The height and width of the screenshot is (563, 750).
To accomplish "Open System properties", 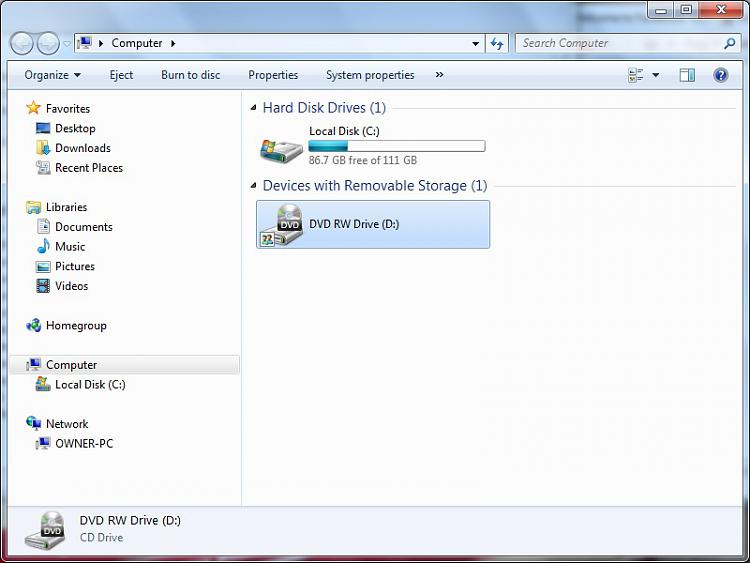I will coord(370,75).
